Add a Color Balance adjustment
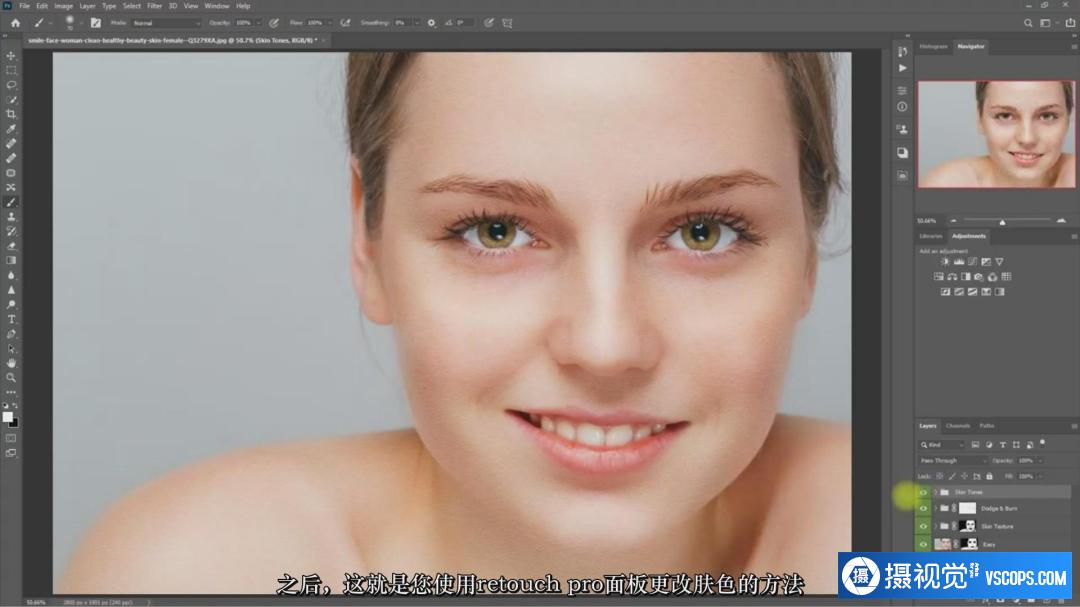 pos(952,277)
